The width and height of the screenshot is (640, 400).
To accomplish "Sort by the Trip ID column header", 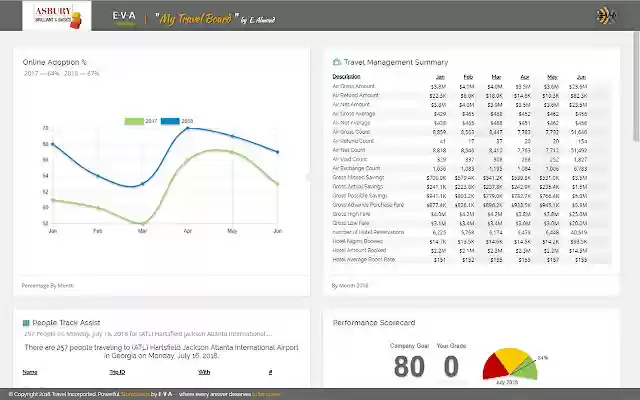I will [117, 372].
